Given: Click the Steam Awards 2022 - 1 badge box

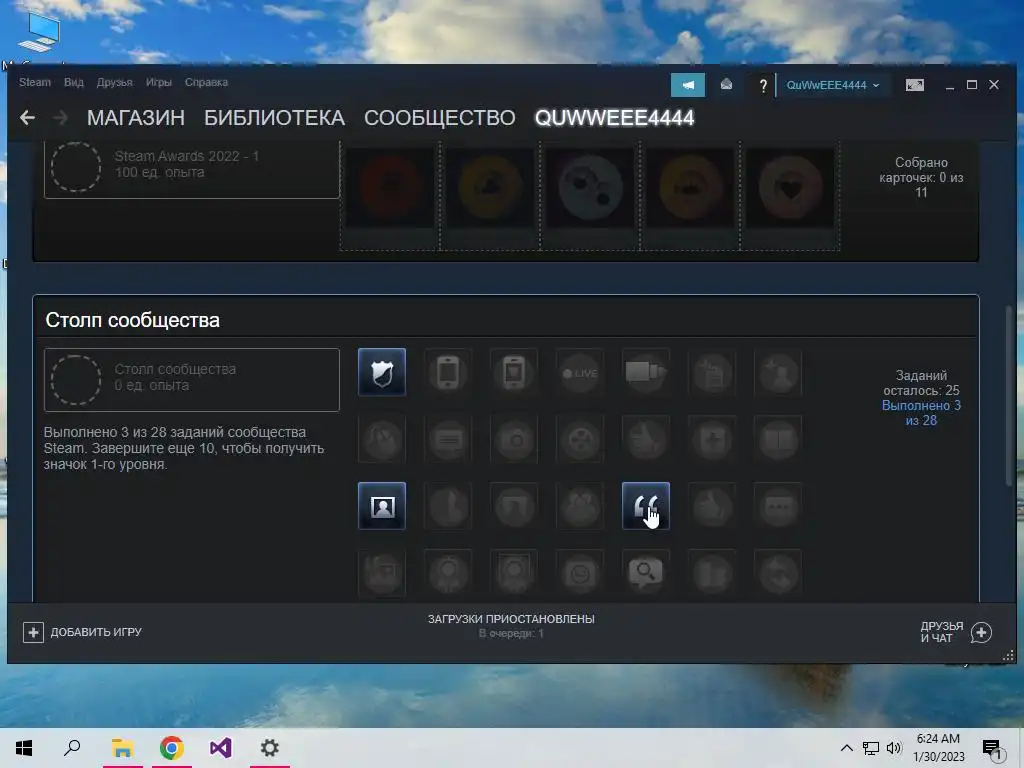Looking at the screenshot, I should tap(191, 169).
